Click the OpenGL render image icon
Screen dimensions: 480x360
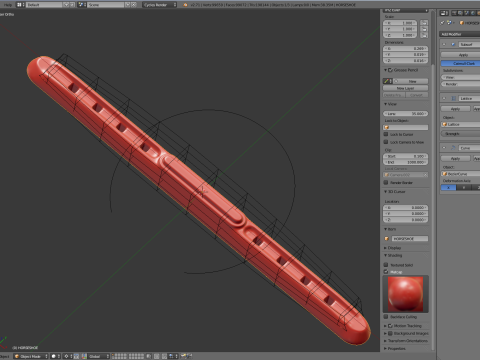tap(184, 356)
